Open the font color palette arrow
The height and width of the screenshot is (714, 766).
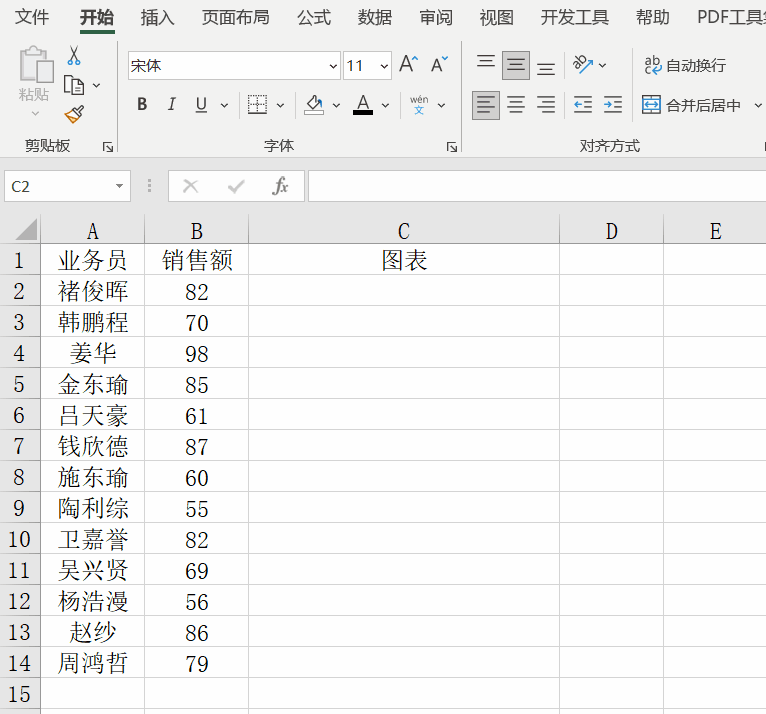385,105
